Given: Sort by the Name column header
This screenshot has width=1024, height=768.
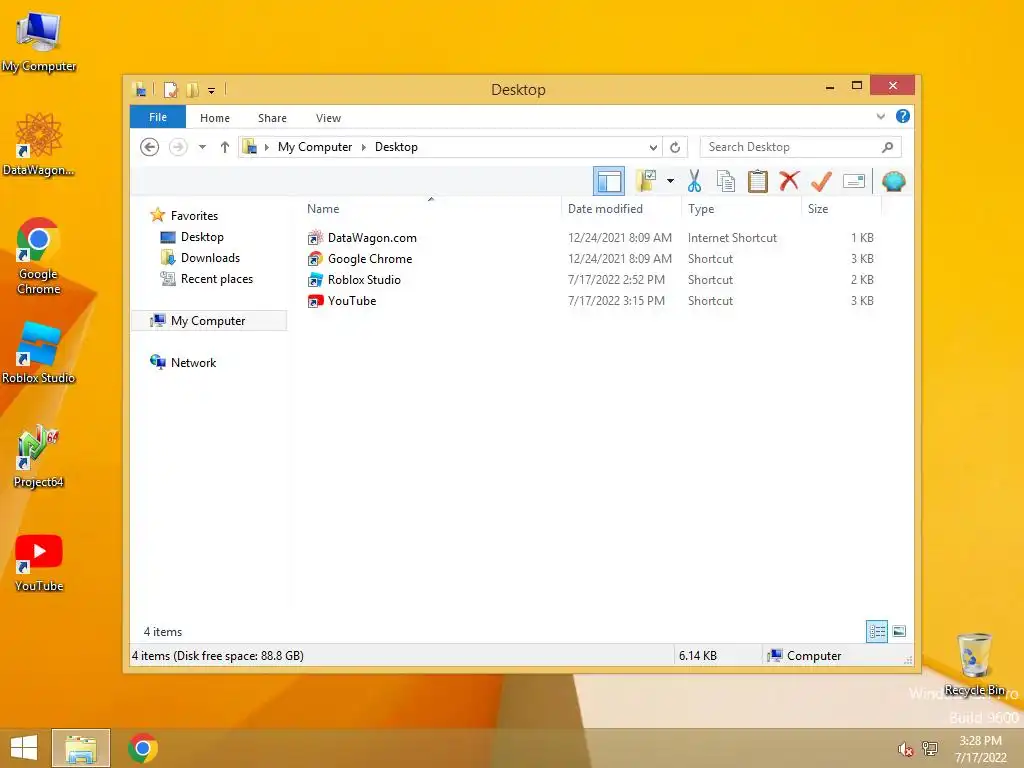Looking at the screenshot, I should [323, 209].
